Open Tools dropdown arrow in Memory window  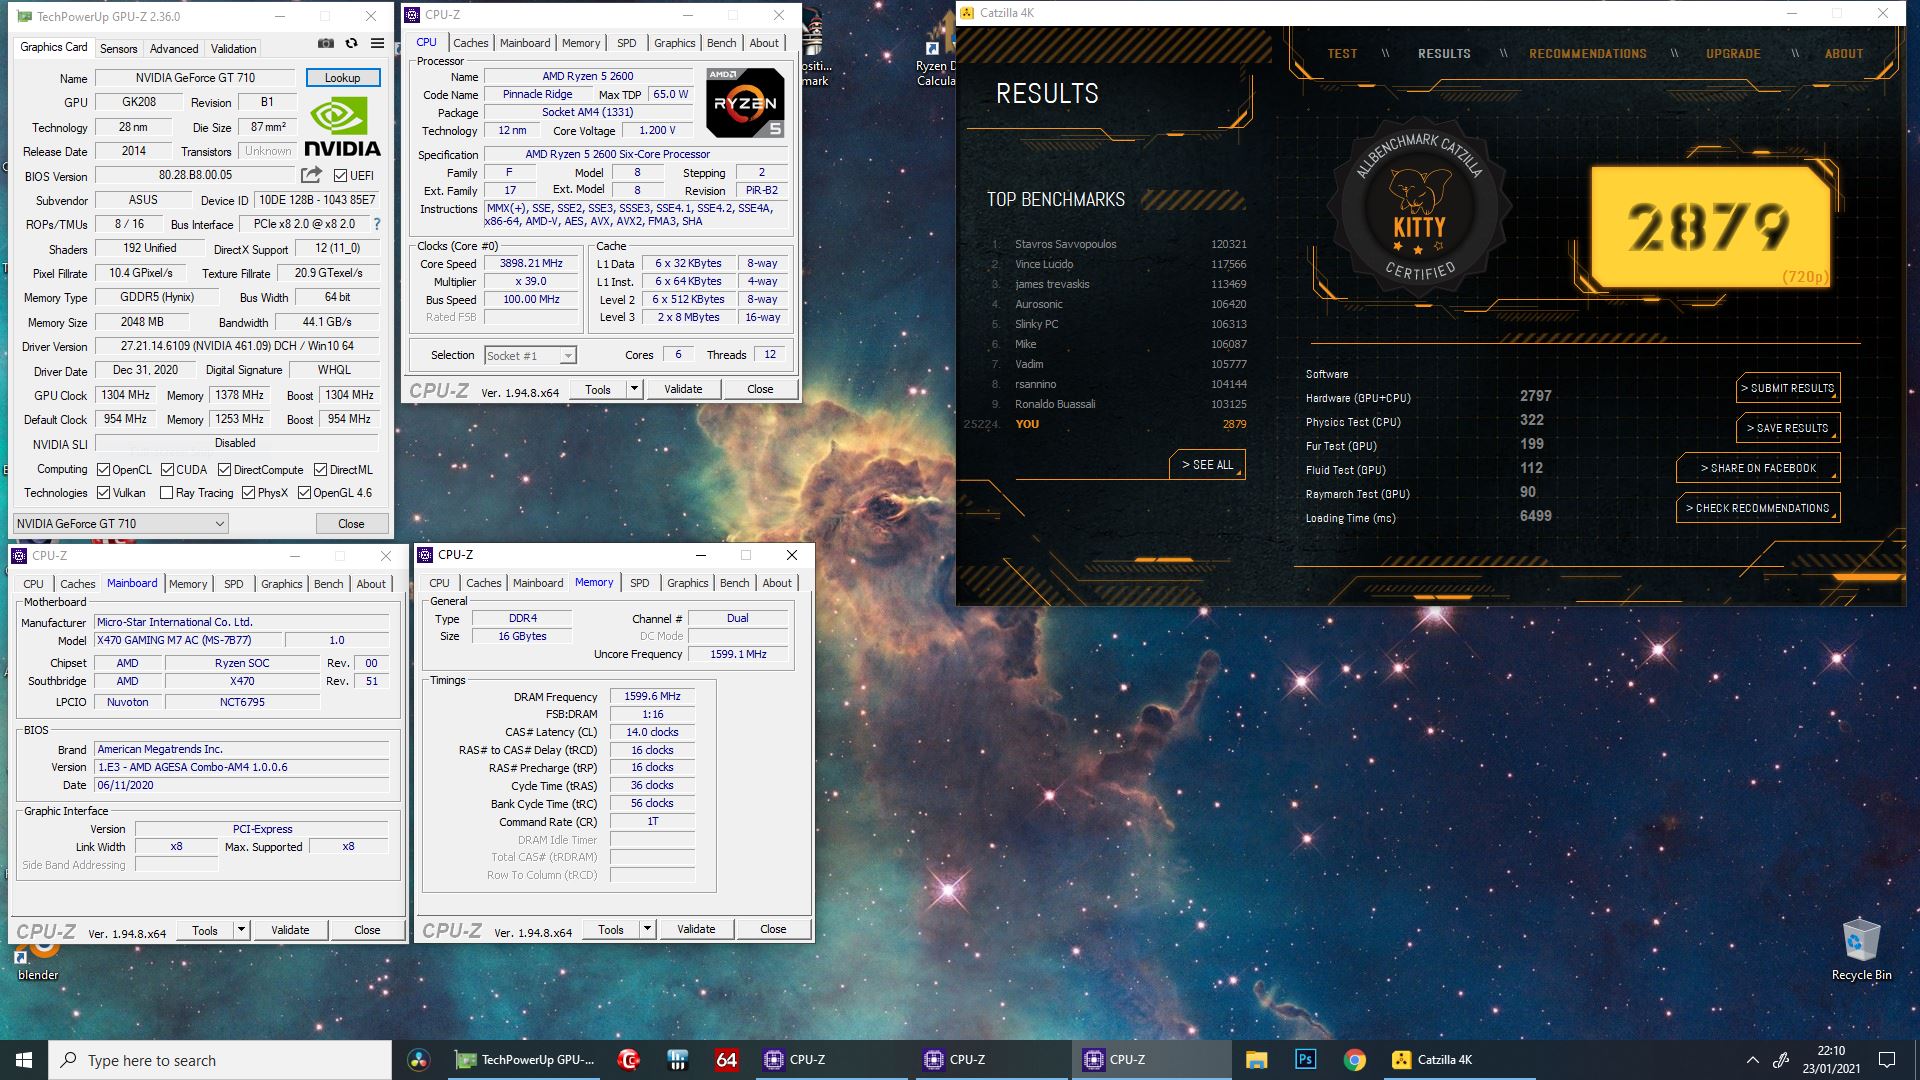647,929
